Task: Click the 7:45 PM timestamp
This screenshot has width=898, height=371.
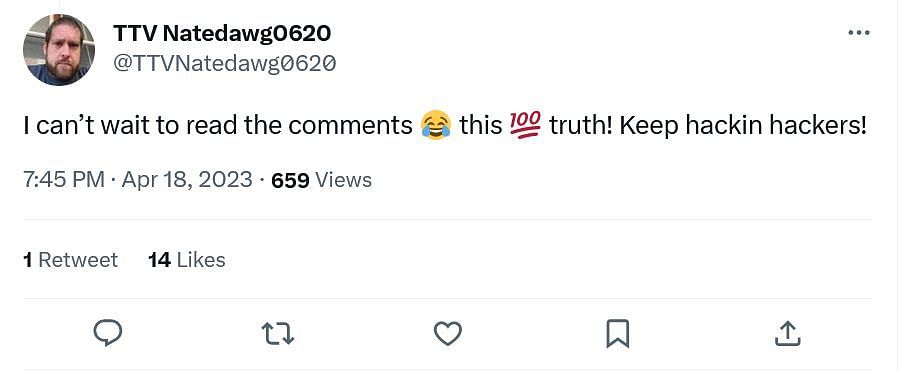Action: pos(64,180)
